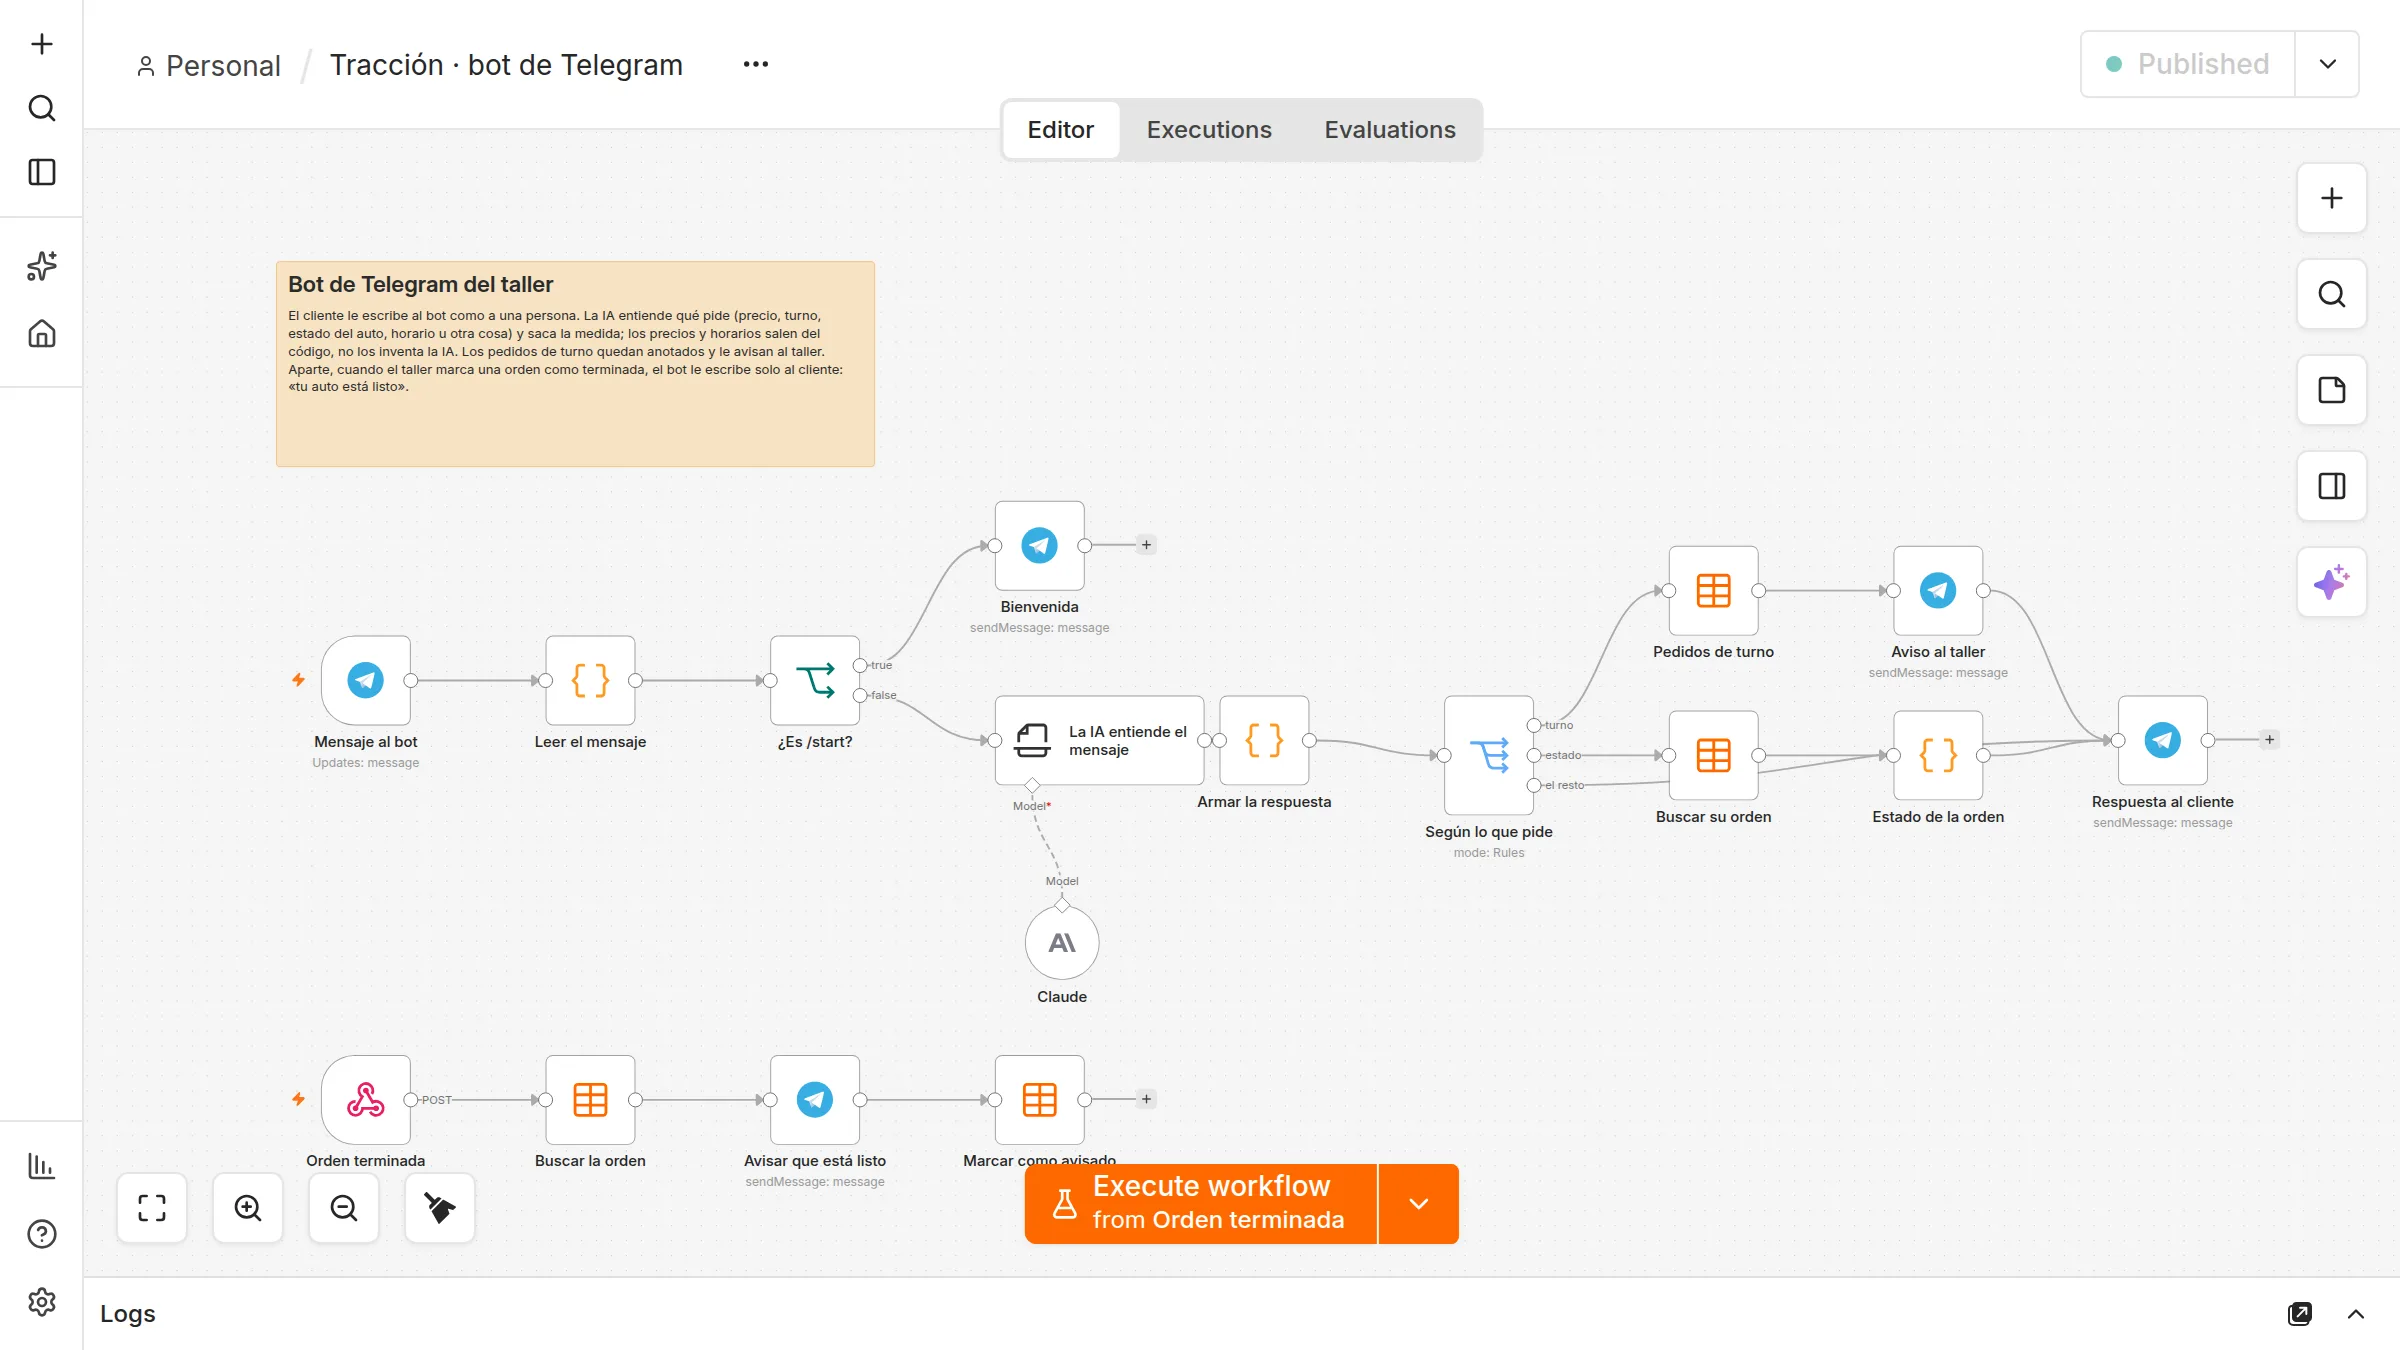This screenshot has width=2400, height=1350.
Task: Add a sticky note to canvas
Action: [2331, 390]
